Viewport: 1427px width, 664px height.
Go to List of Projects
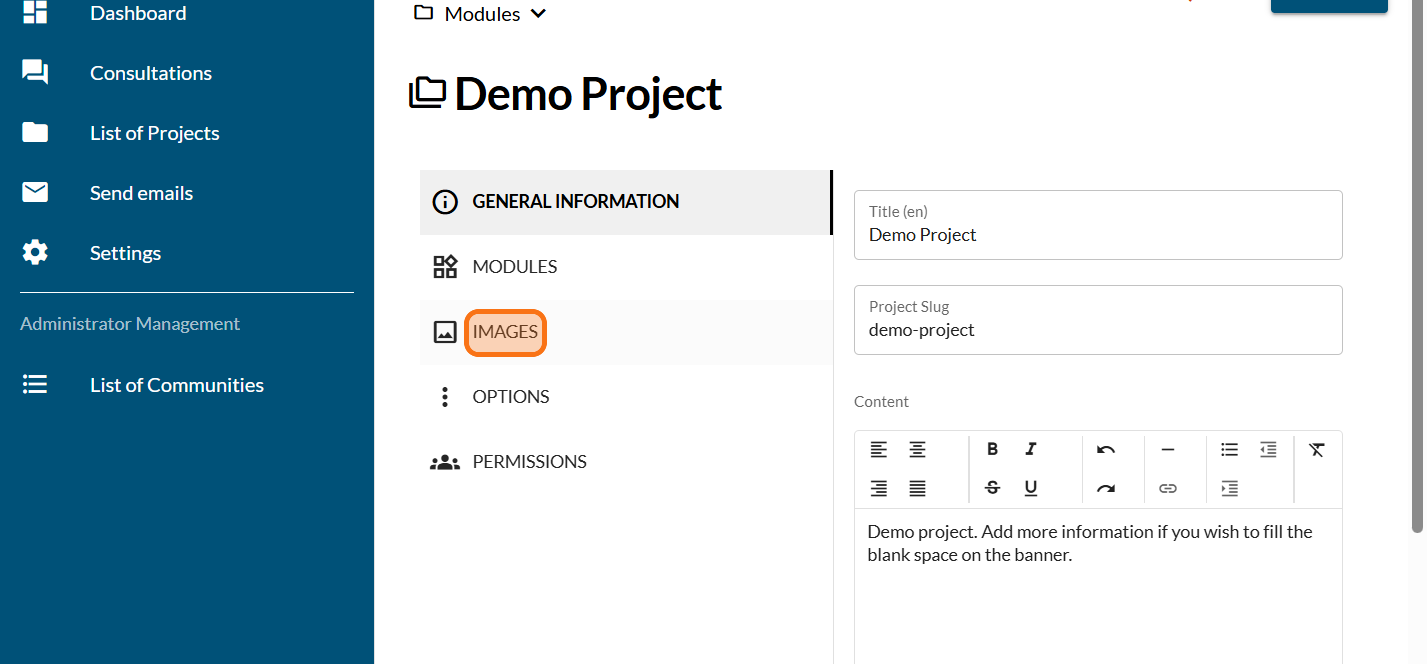[x=154, y=133]
